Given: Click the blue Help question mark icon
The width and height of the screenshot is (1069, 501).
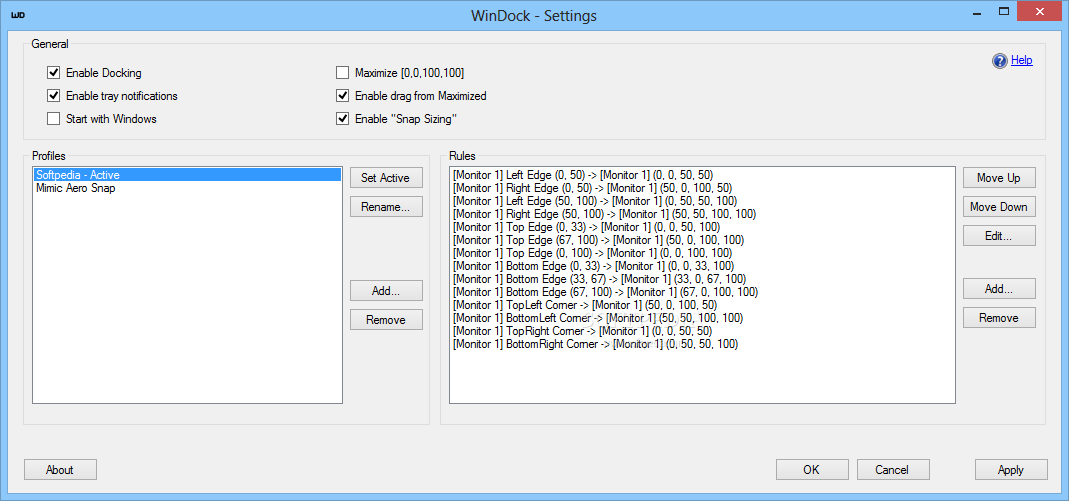Looking at the screenshot, I should pyautogui.click(x=999, y=61).
